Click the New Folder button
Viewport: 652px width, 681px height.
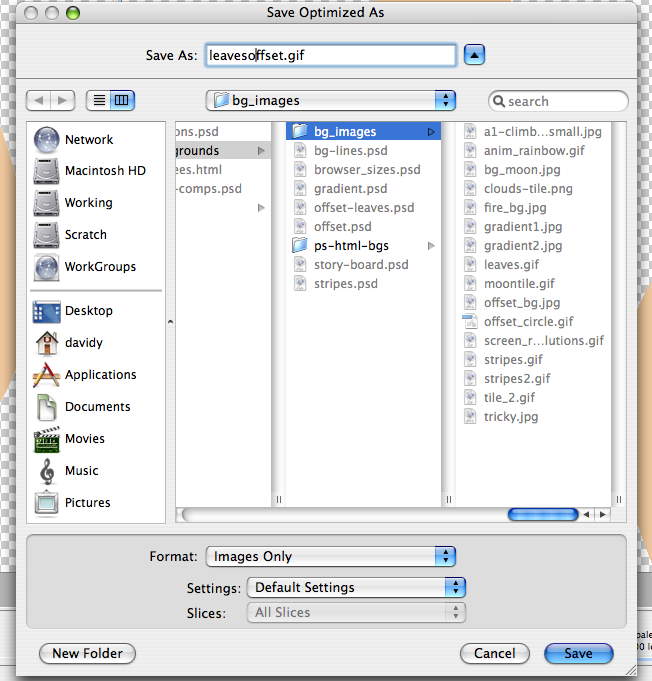[87, 653]
